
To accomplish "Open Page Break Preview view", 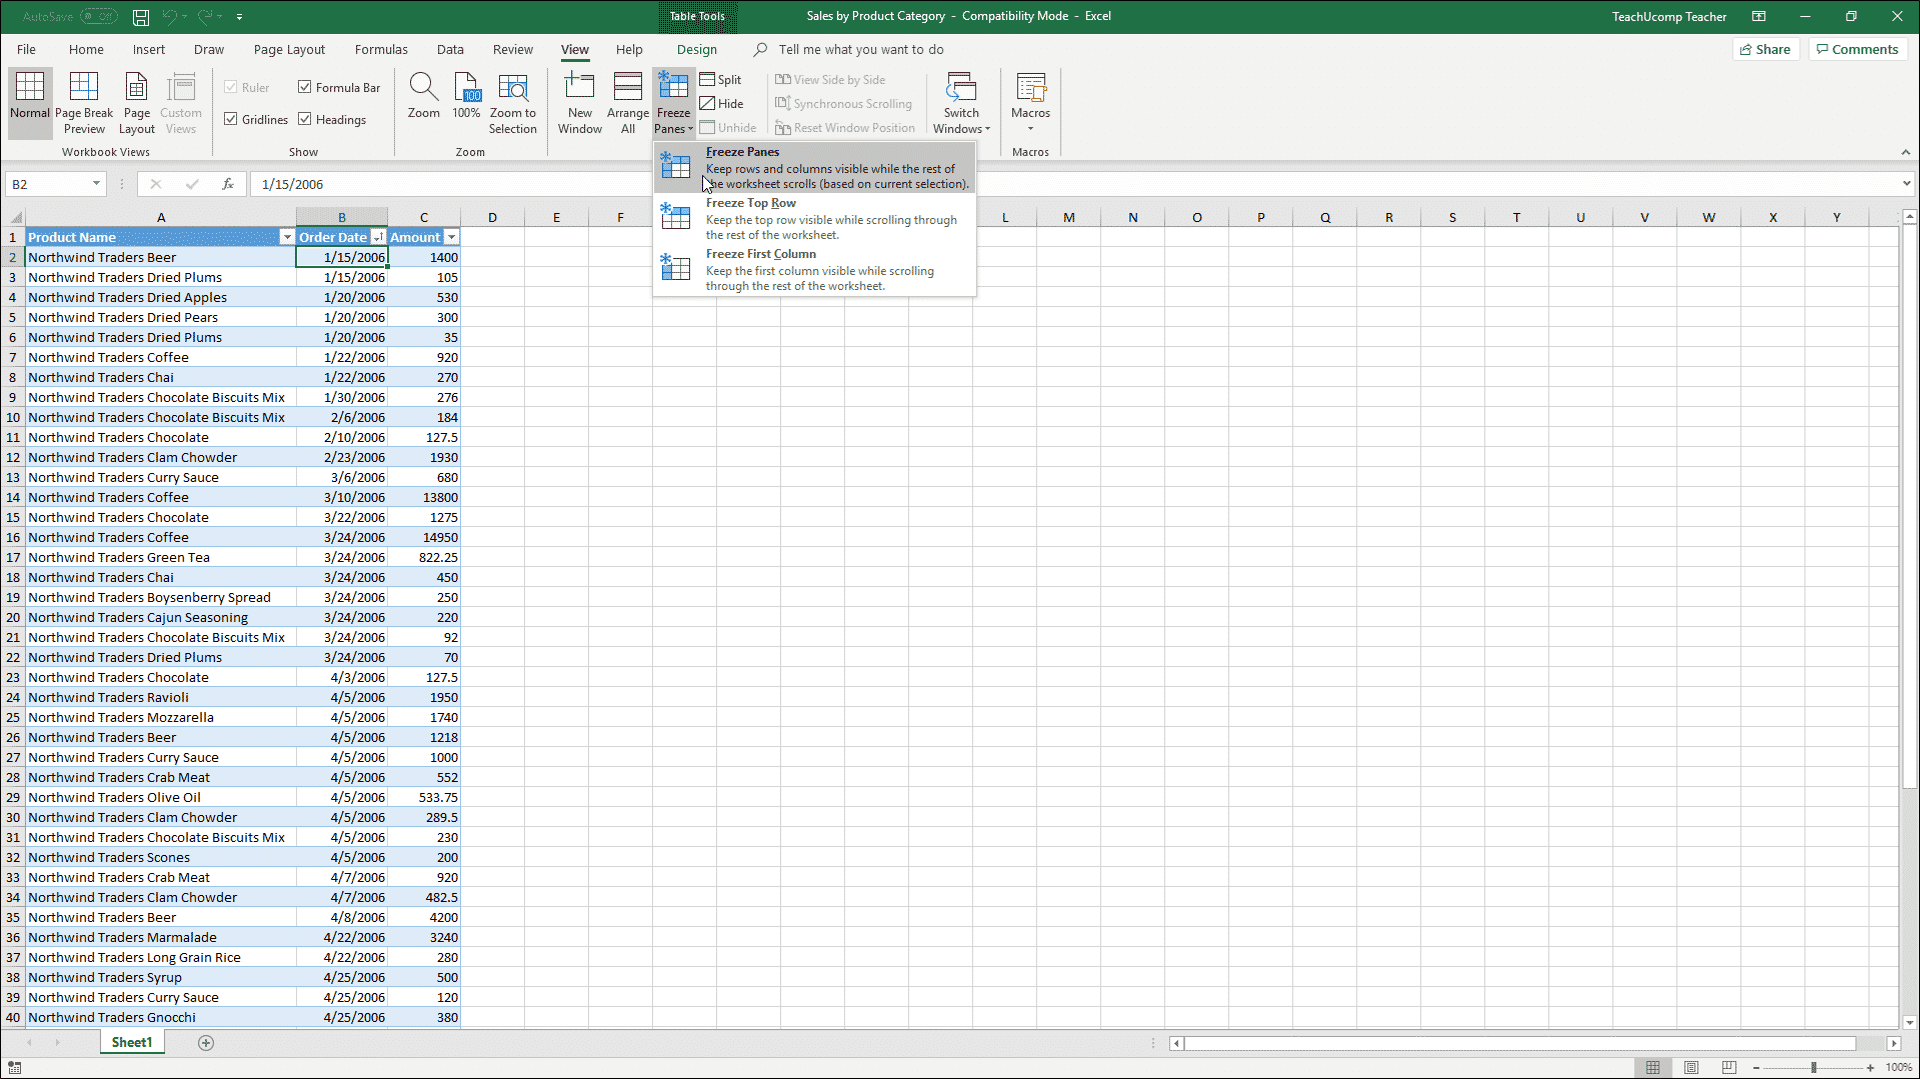I will coord(84,103).
